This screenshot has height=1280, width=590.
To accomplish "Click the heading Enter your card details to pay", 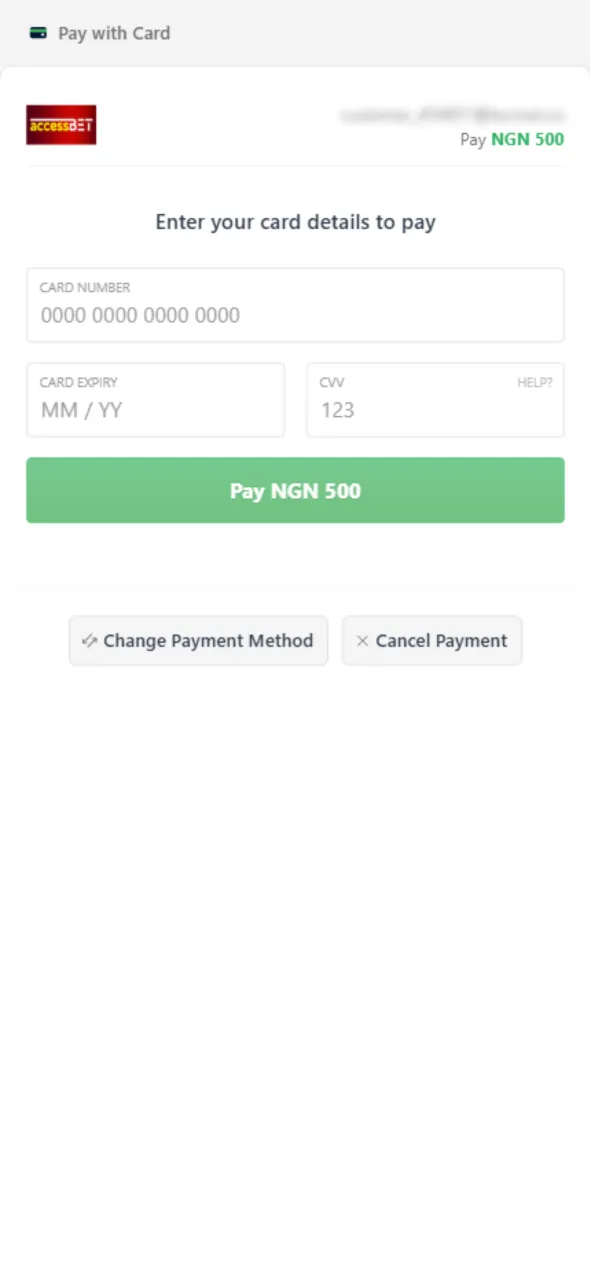I will [295, 222].
